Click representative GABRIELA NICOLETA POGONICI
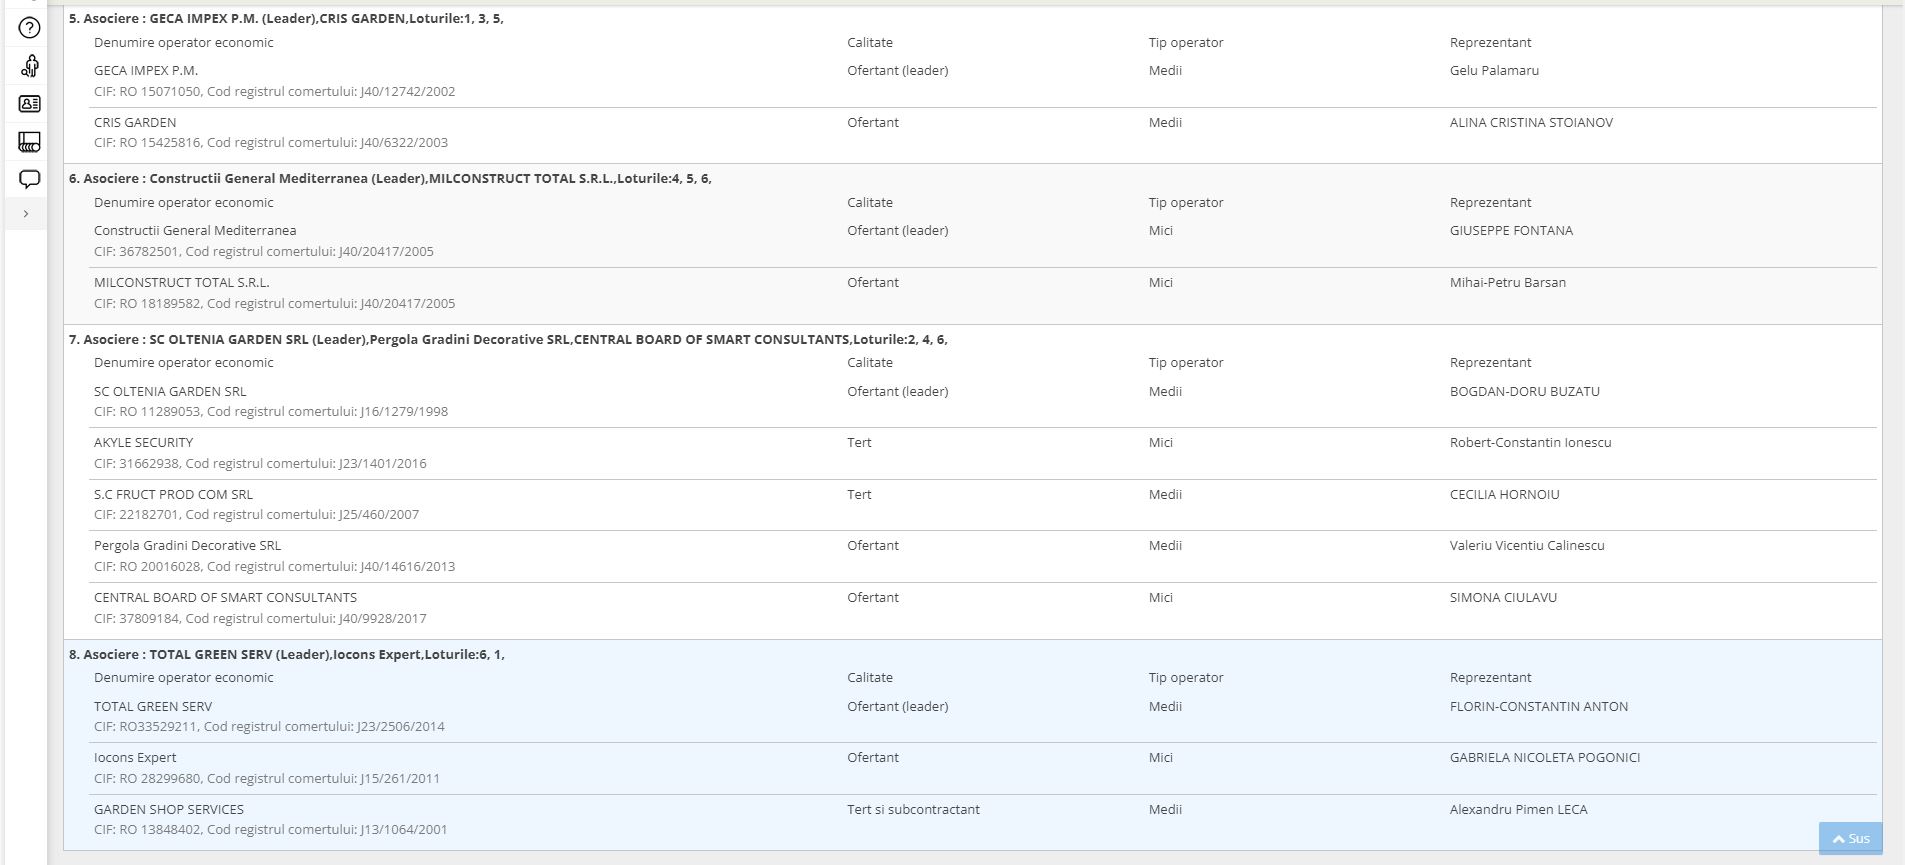This screenshot has width=1905, height=865. pos(1545,757)
